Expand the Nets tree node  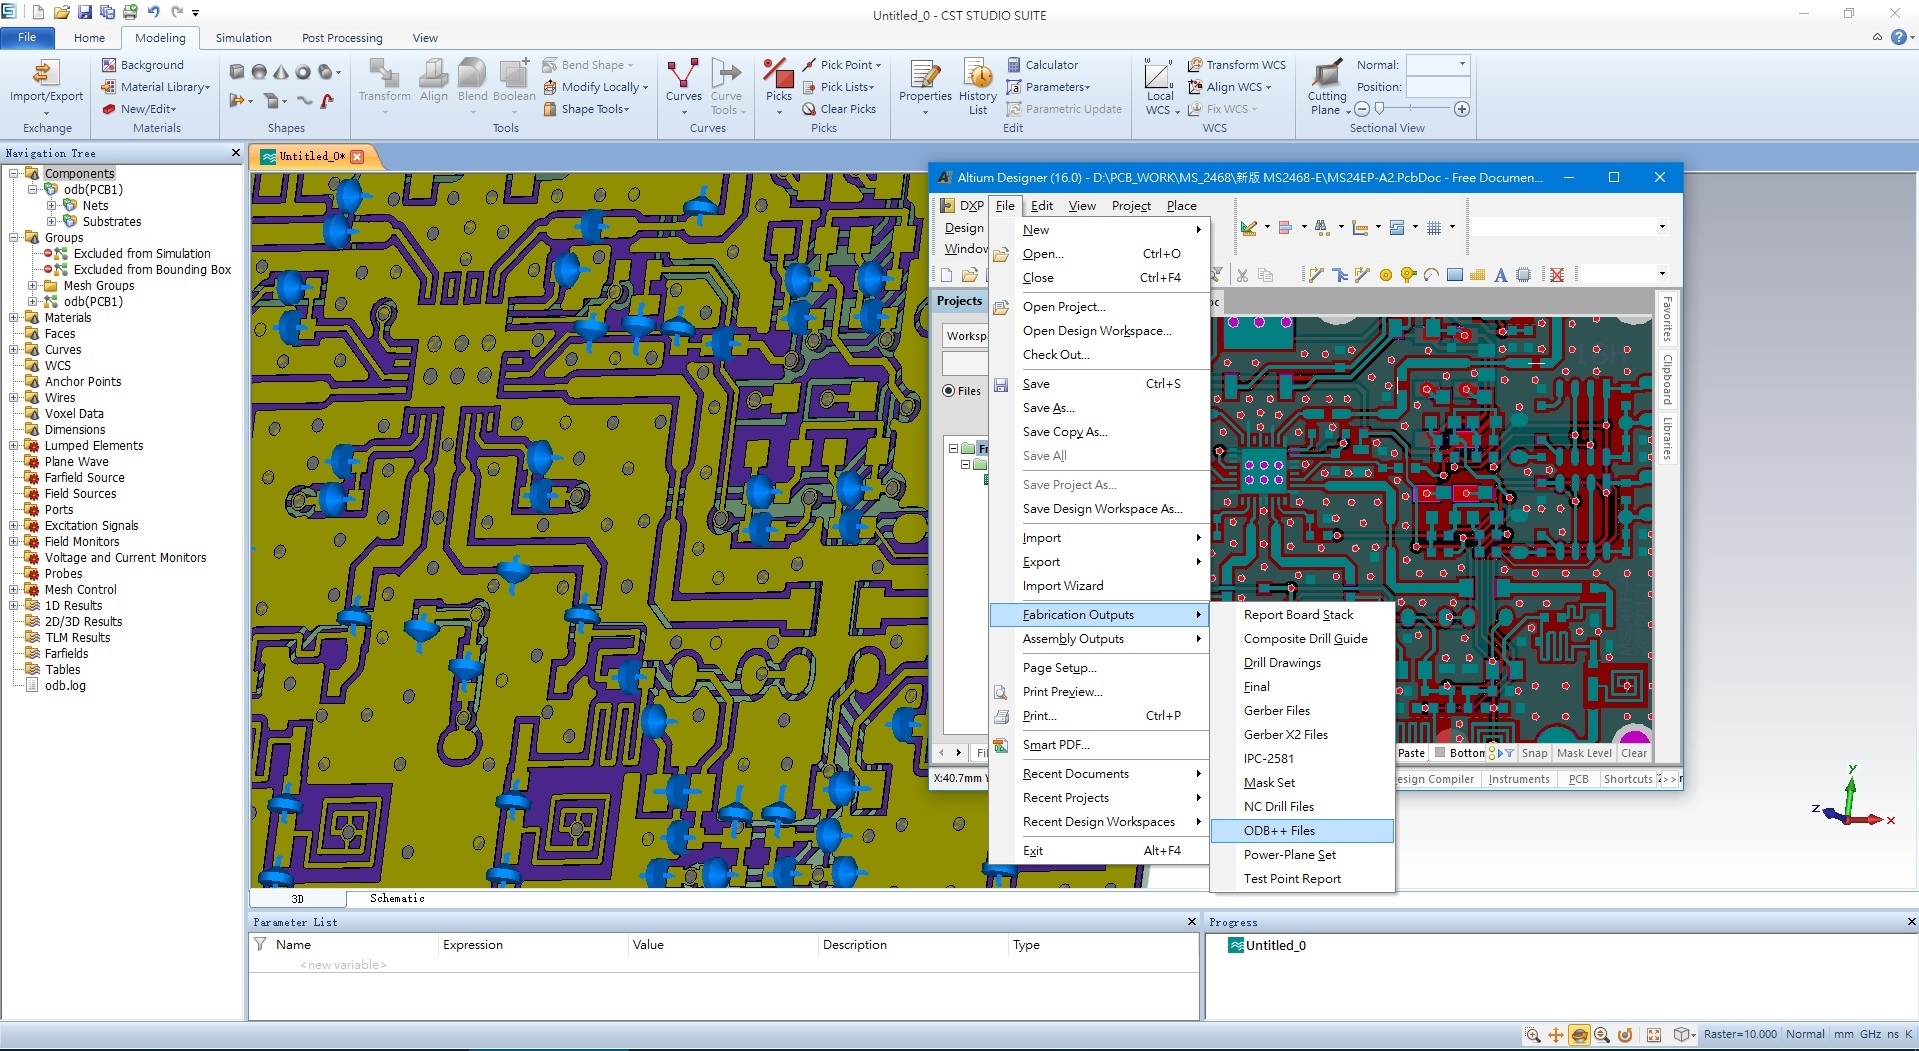(52, 206)
